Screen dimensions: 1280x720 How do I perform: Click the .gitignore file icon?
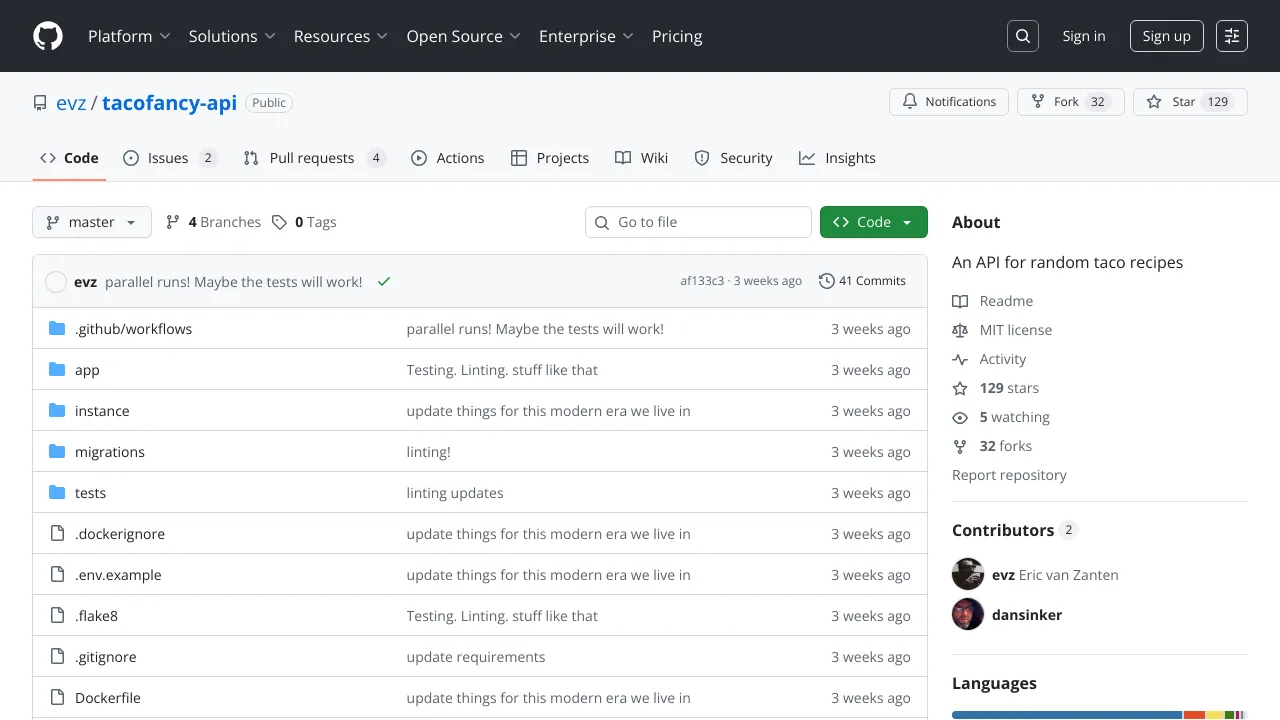[x=57, y=657]
